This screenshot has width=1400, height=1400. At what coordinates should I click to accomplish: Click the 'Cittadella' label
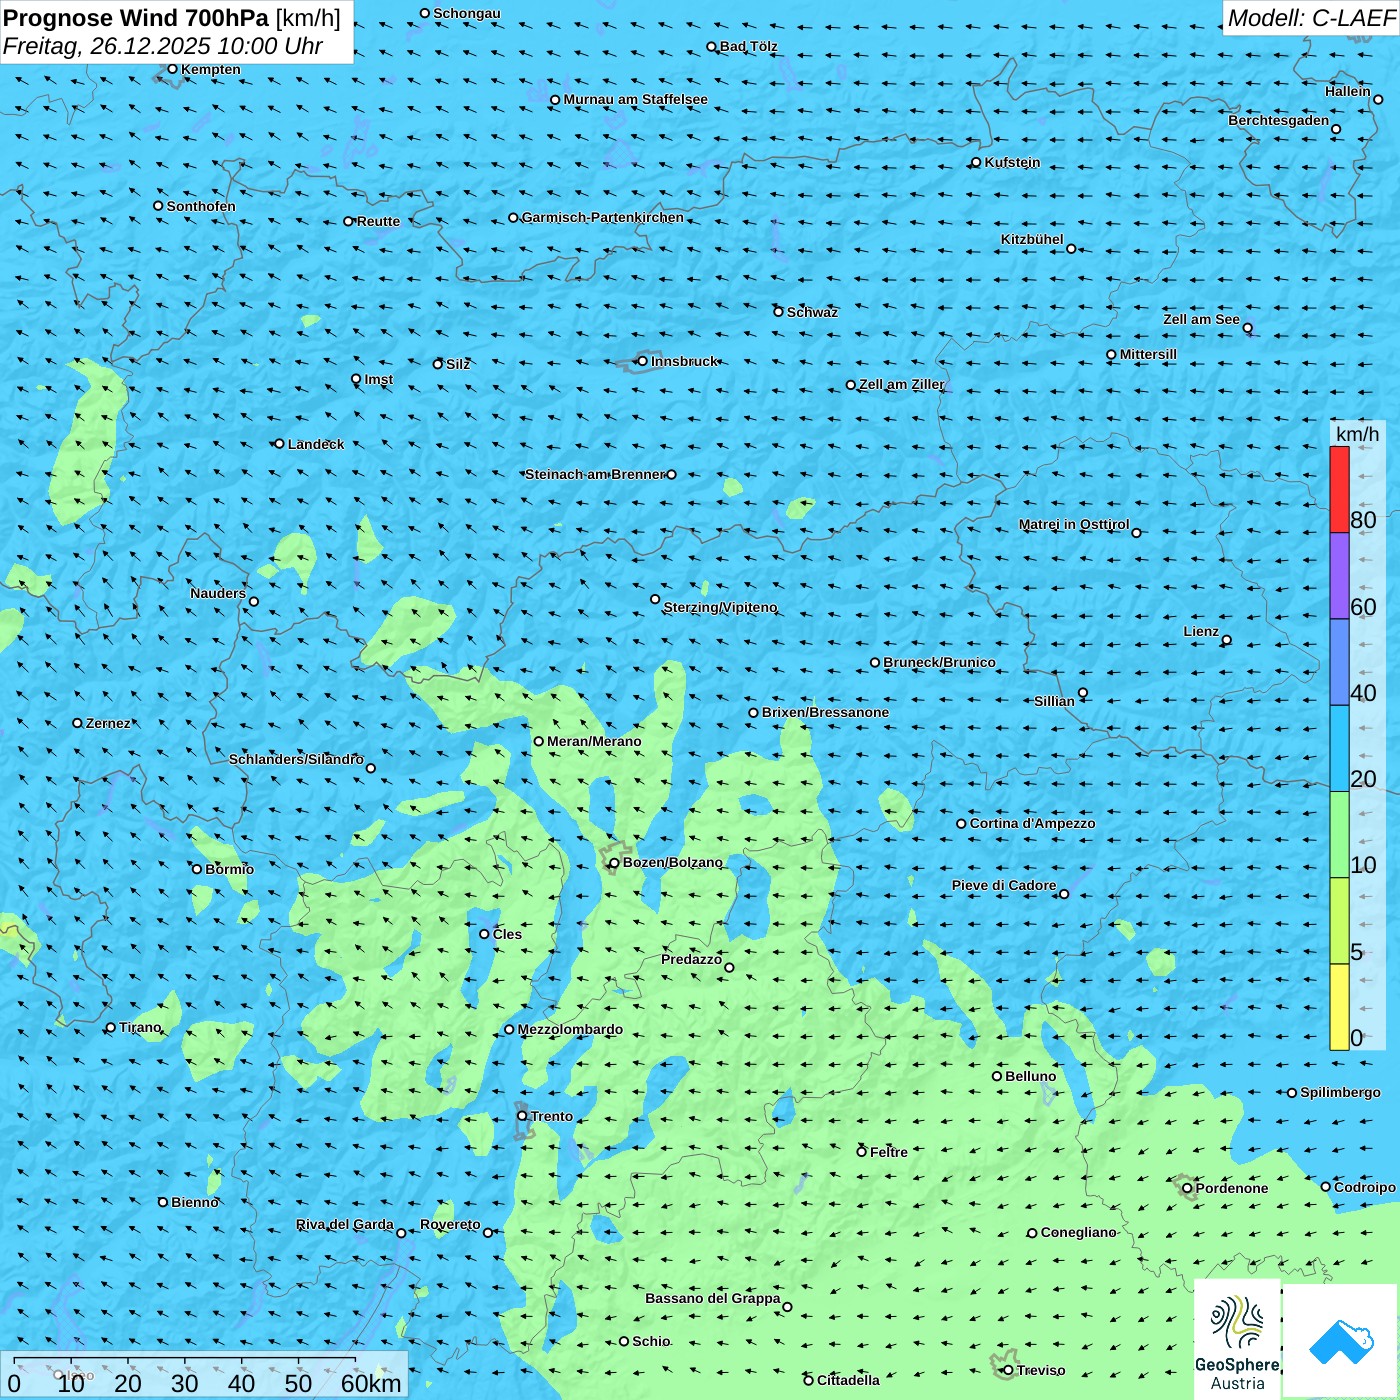[848, 1380]
